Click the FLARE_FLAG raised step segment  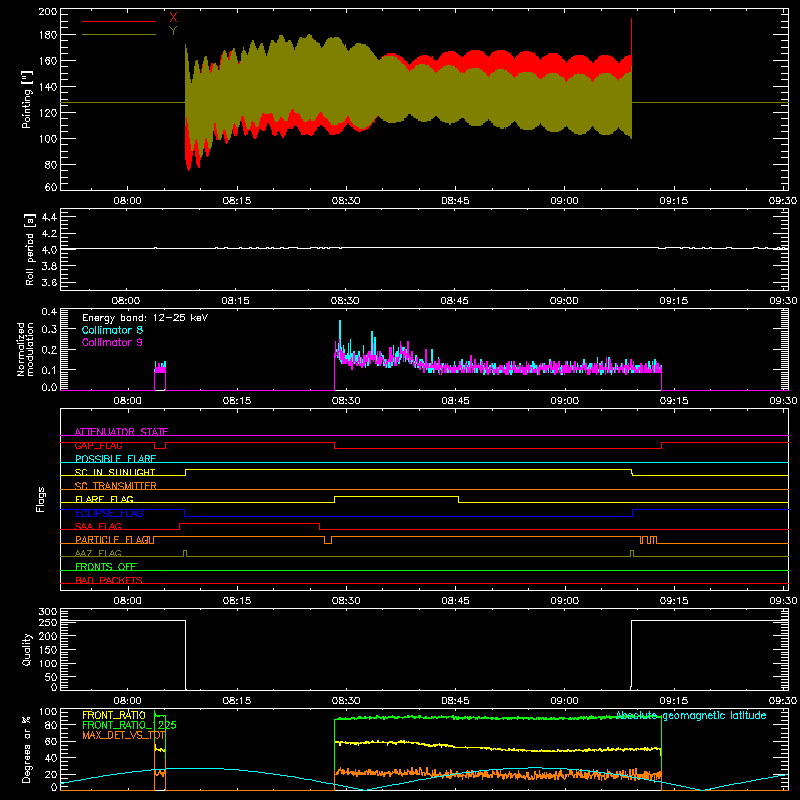pos(396,496)
